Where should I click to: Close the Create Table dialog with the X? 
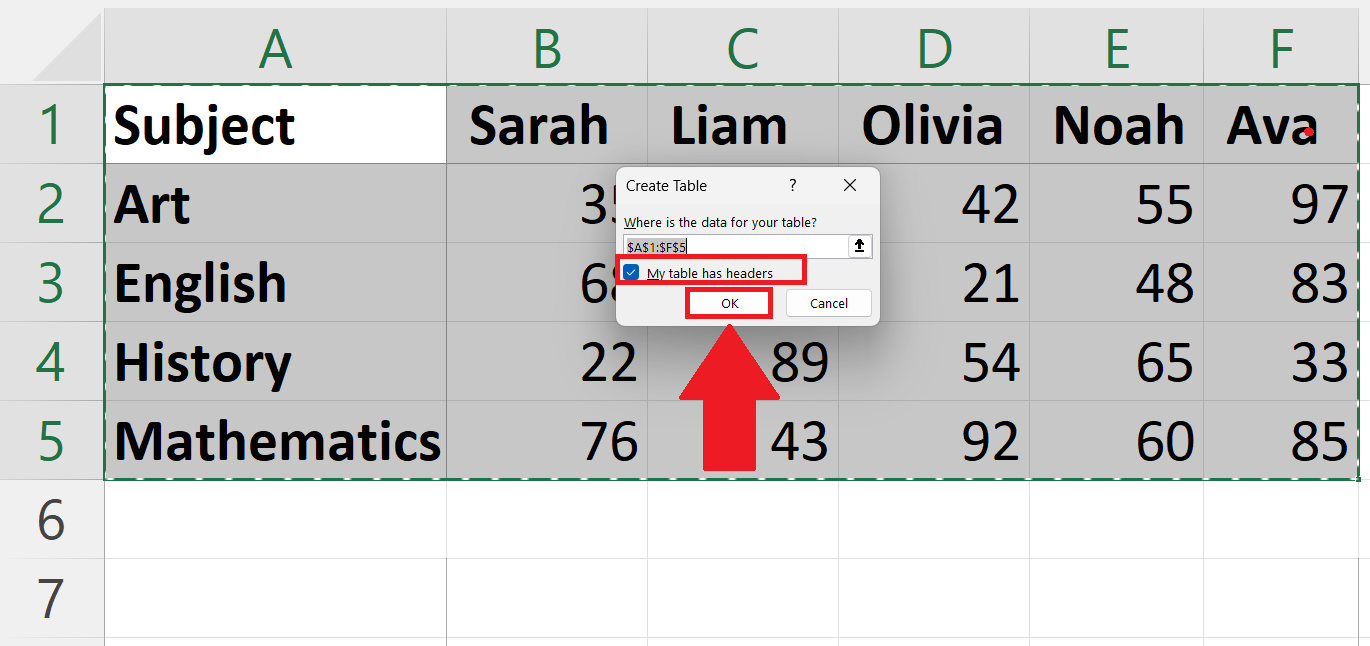point(849,185)
